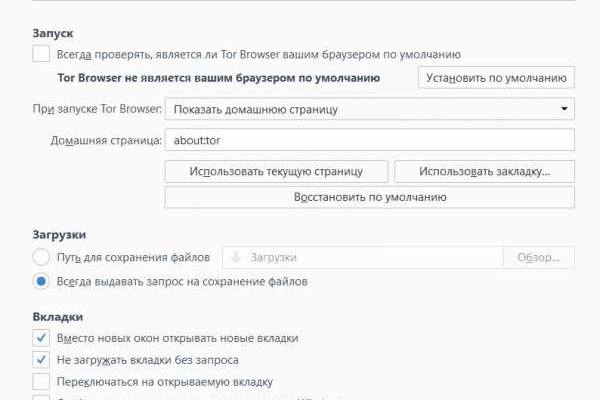600x400 pixels.
Task: Click the download arrow icon in Загрузки field
Action: pyautogui.click(x=238, y=257)
